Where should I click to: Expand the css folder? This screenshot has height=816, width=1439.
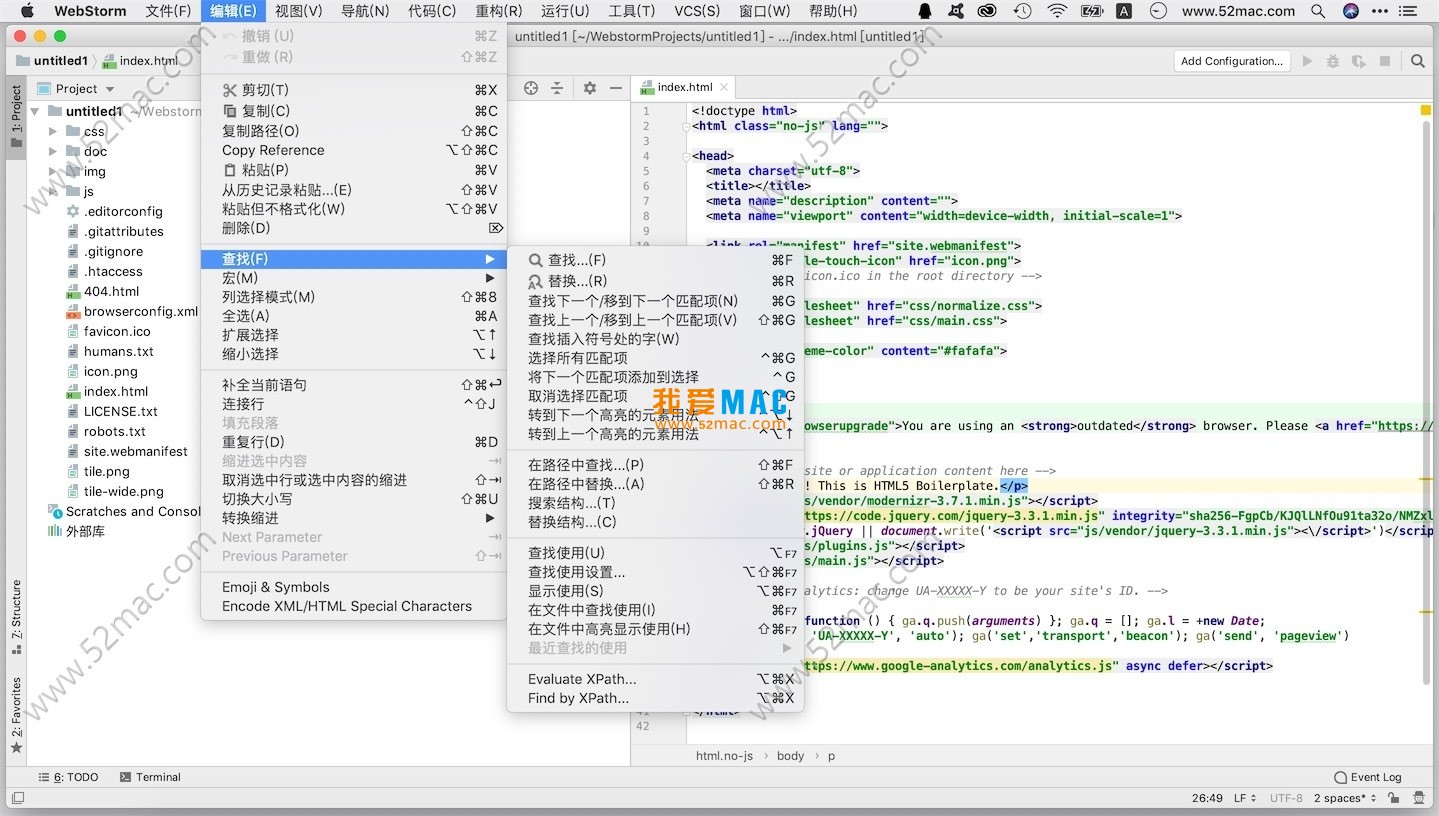pyautogui.click(x=54, y=131)
